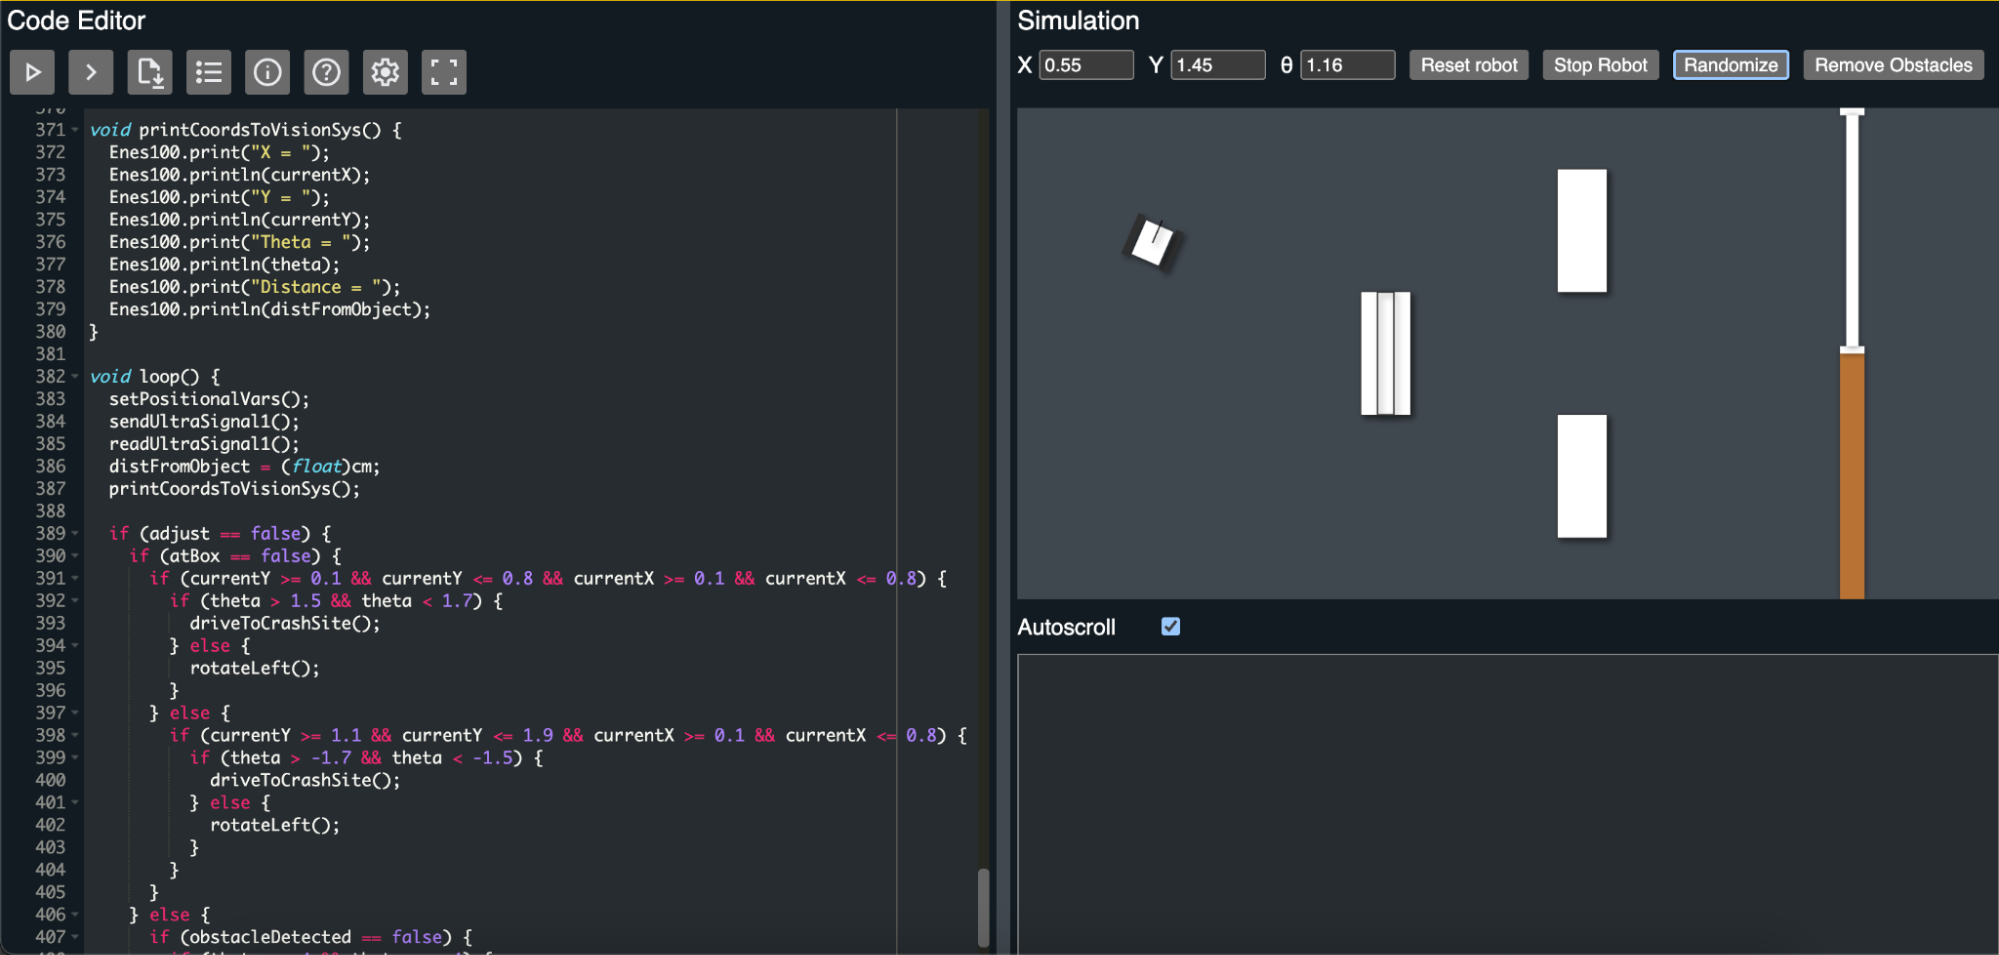Click the 'printCoordsToVisionSys' function name on line 371
1999x955 pixels.
point(250,130)
